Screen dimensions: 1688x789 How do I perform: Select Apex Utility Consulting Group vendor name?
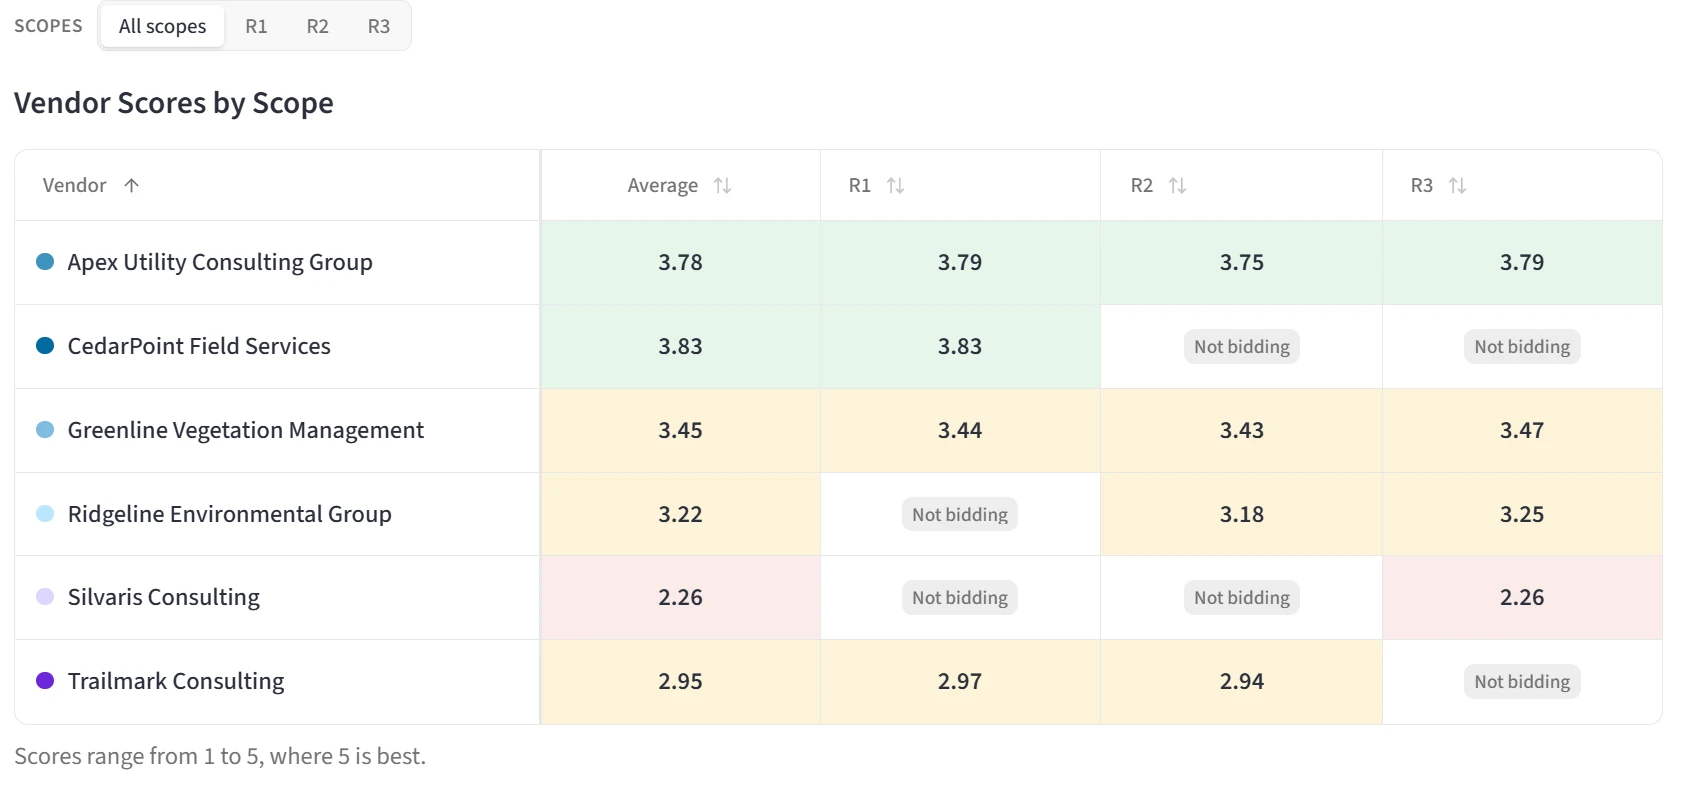[220, 262]
